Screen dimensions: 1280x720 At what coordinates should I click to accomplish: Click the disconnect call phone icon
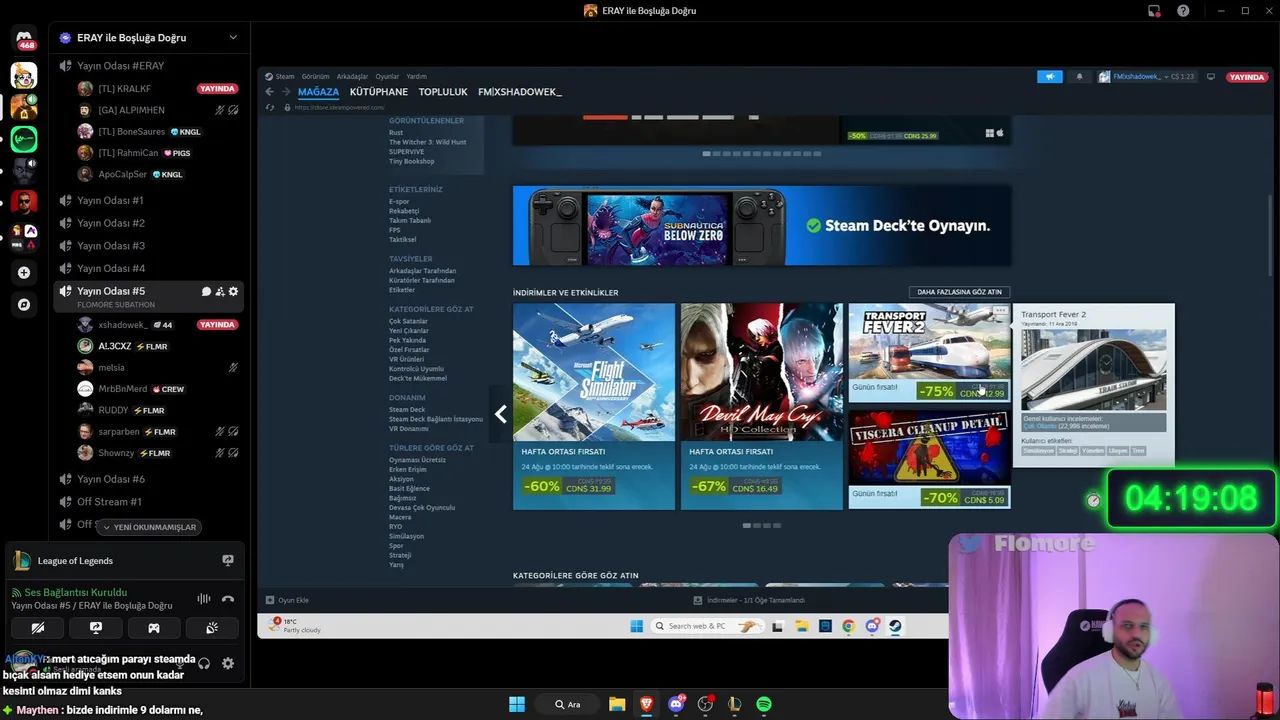point(228,598)
